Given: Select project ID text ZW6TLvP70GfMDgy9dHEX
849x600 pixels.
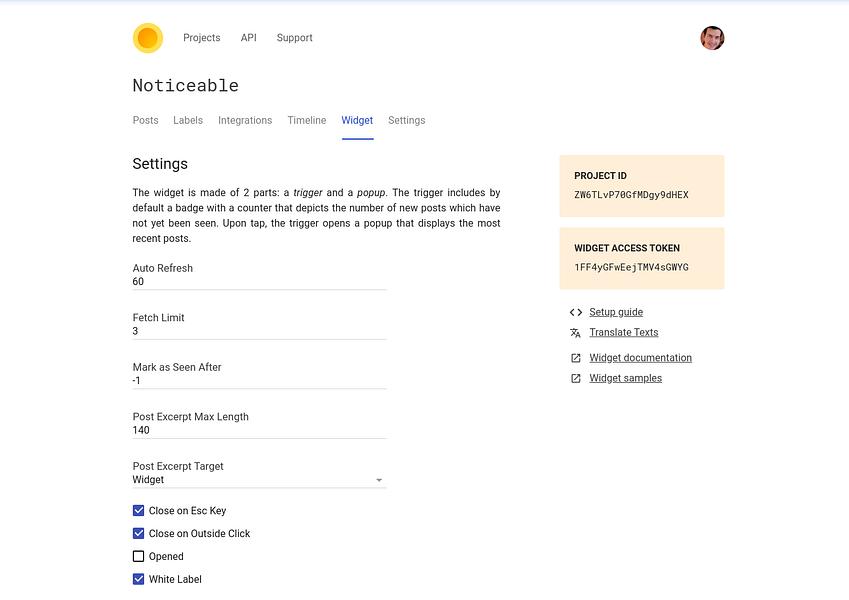Looking at the screenshot, I should click(631, 195).
